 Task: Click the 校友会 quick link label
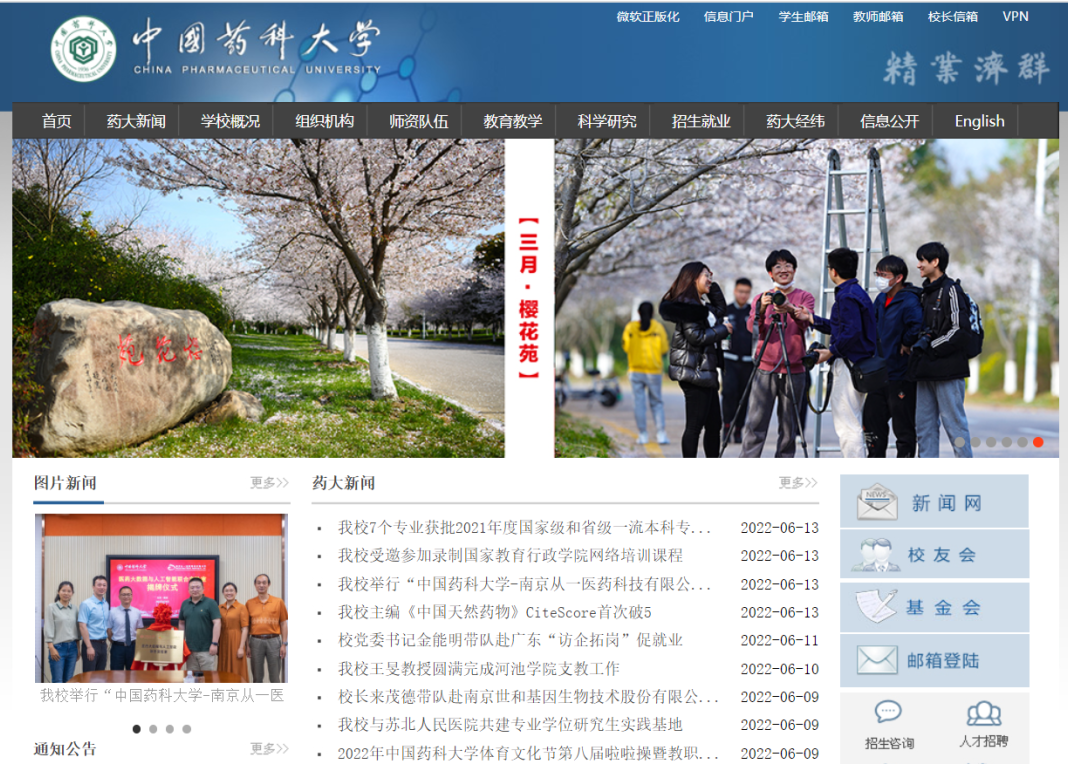942,555
